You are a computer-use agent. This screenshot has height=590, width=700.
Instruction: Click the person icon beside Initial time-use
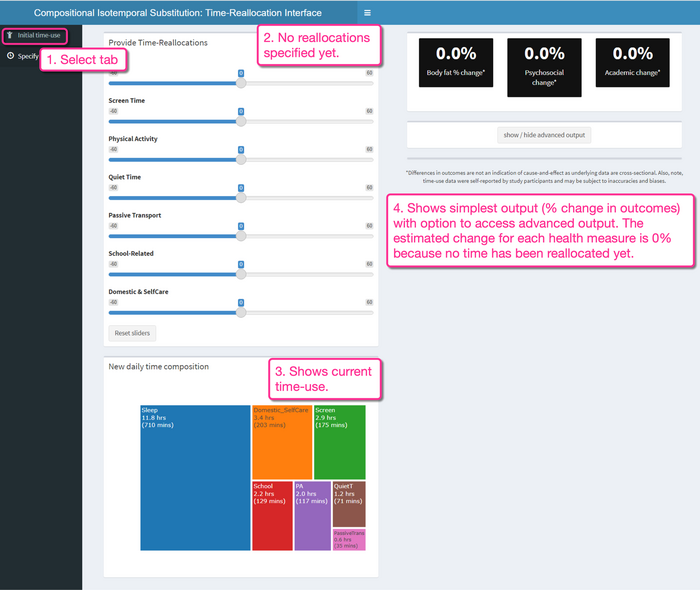coord(10,36)
